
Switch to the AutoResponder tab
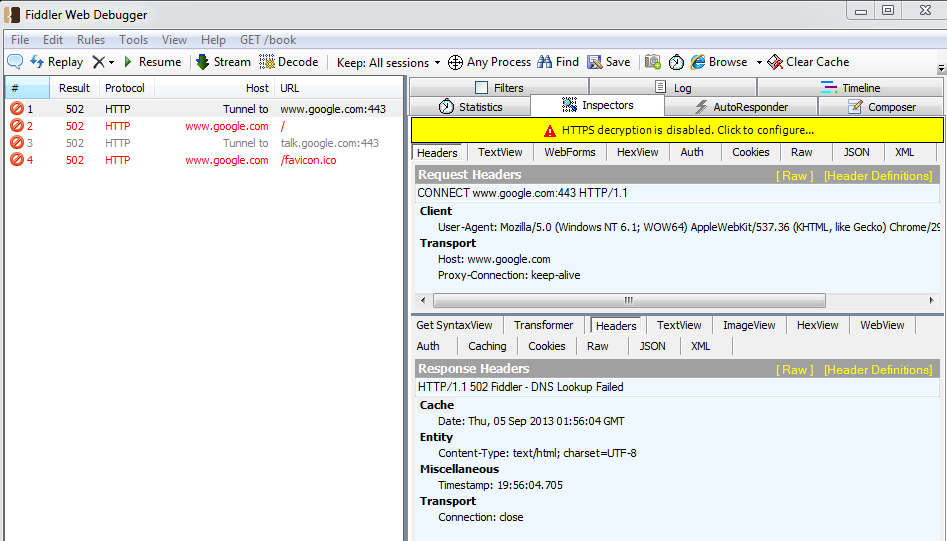click(x=741, y=107)
